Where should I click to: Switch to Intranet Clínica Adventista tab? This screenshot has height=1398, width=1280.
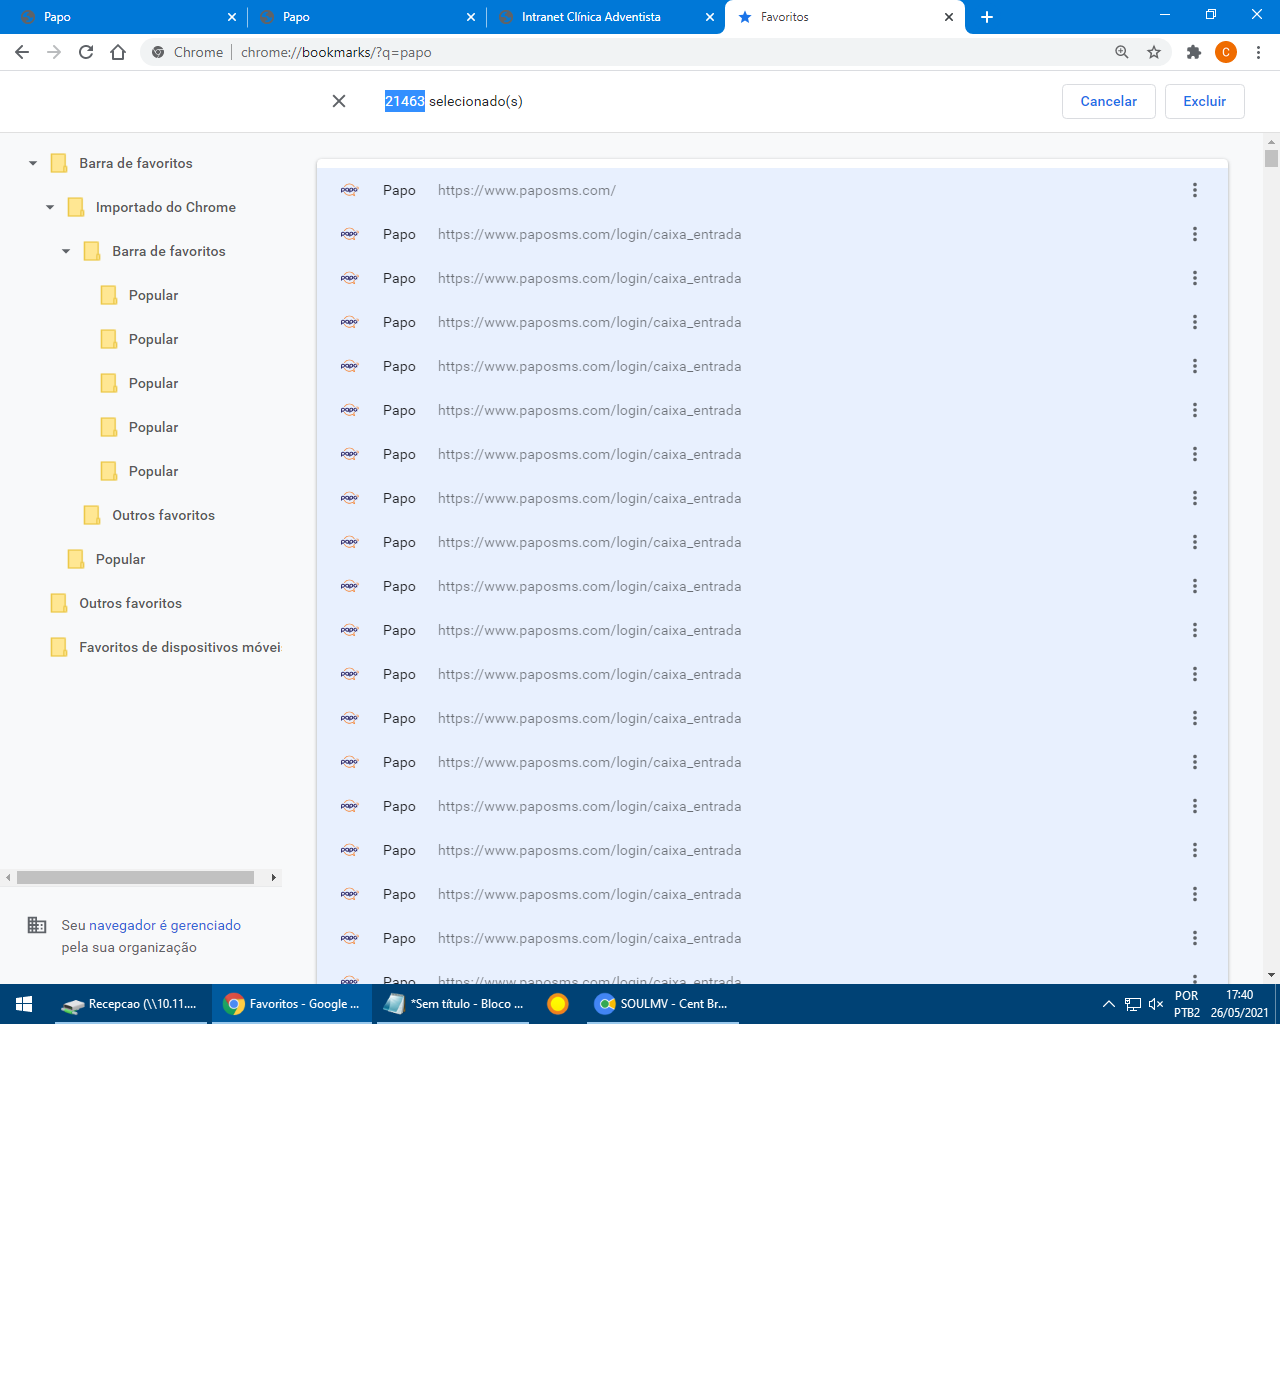pos(605,17)
